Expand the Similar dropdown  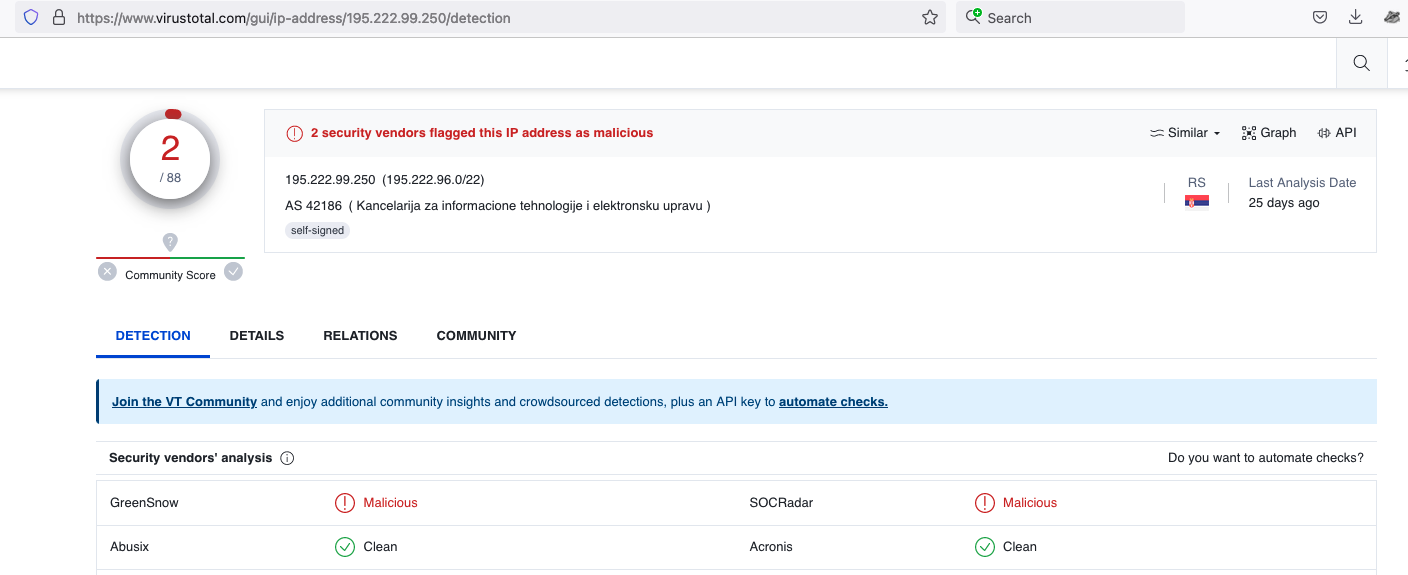point(1185,133)
